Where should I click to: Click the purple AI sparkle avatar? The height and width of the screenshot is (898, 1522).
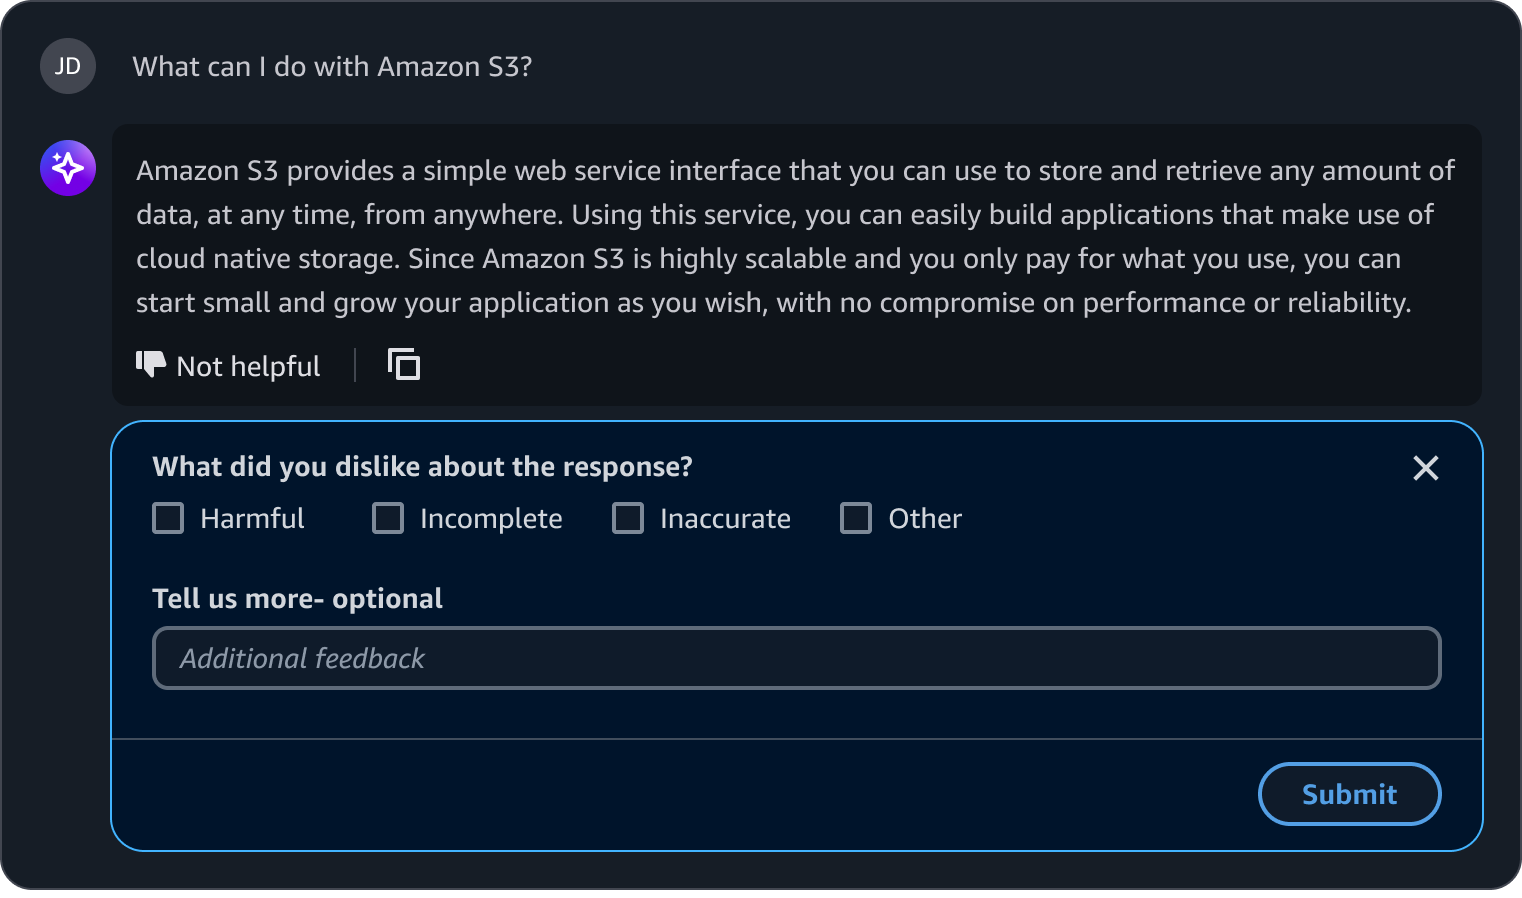click(68, 168)
